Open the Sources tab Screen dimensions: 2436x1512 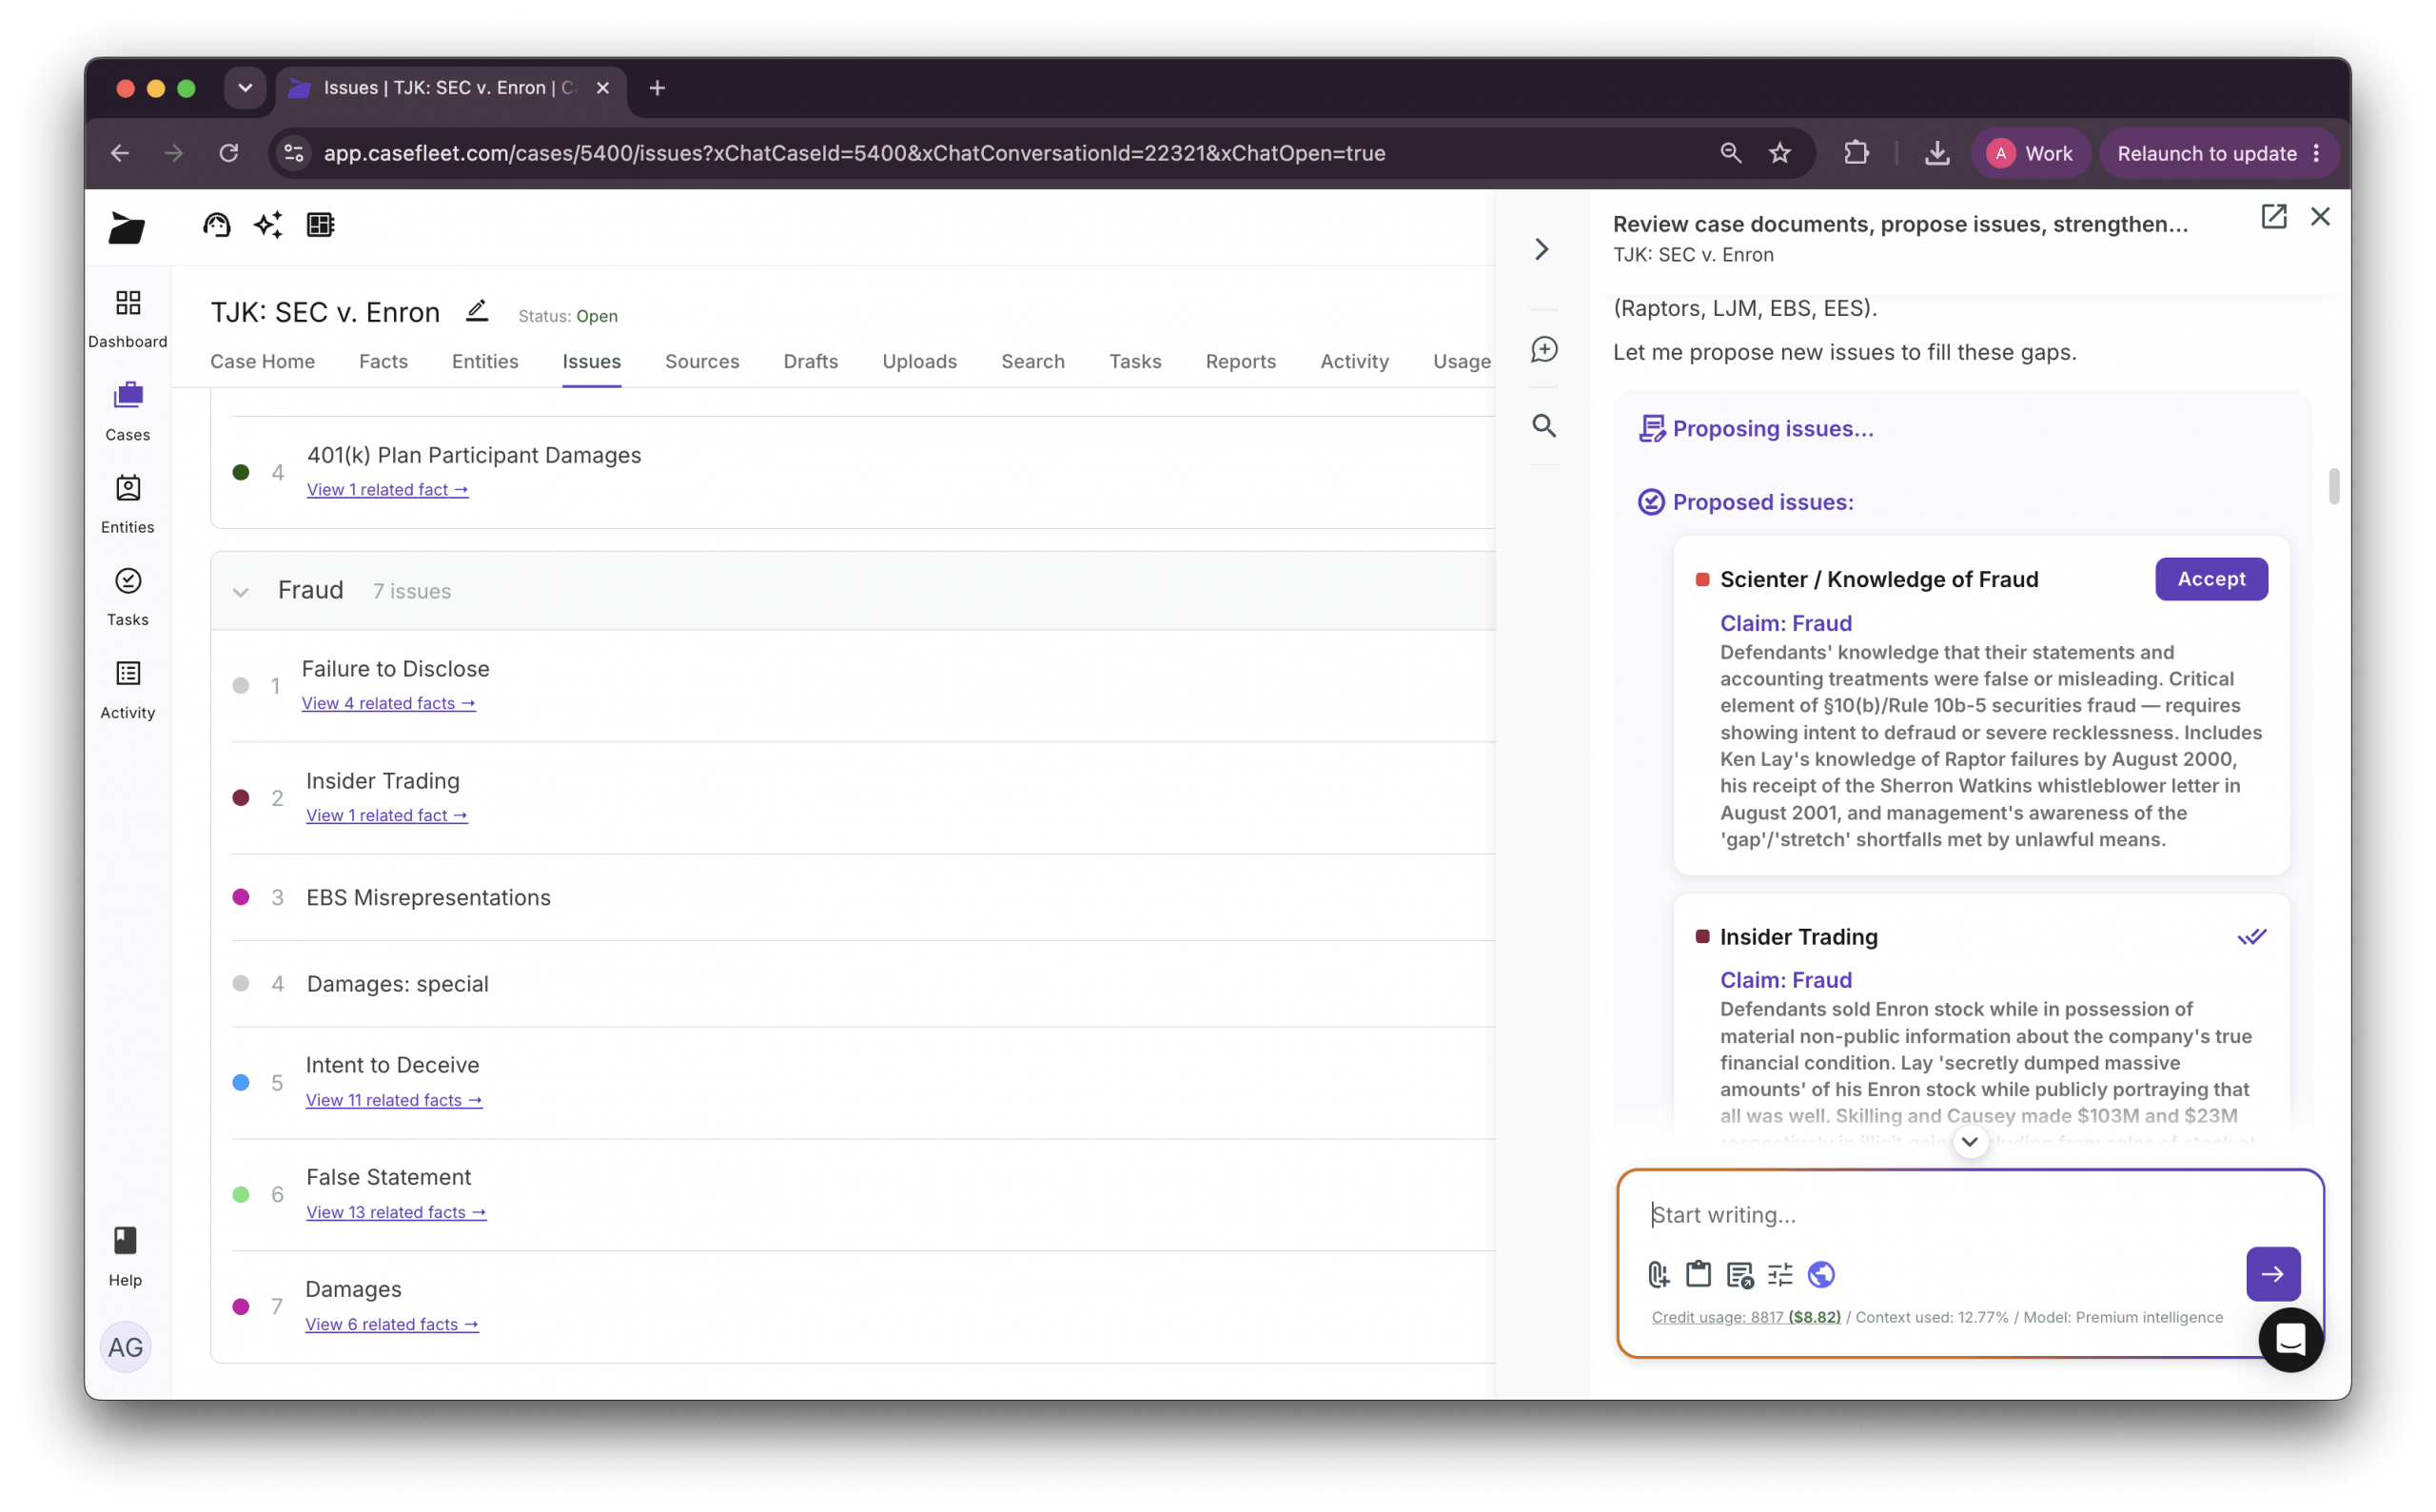[x=702, y=361]
